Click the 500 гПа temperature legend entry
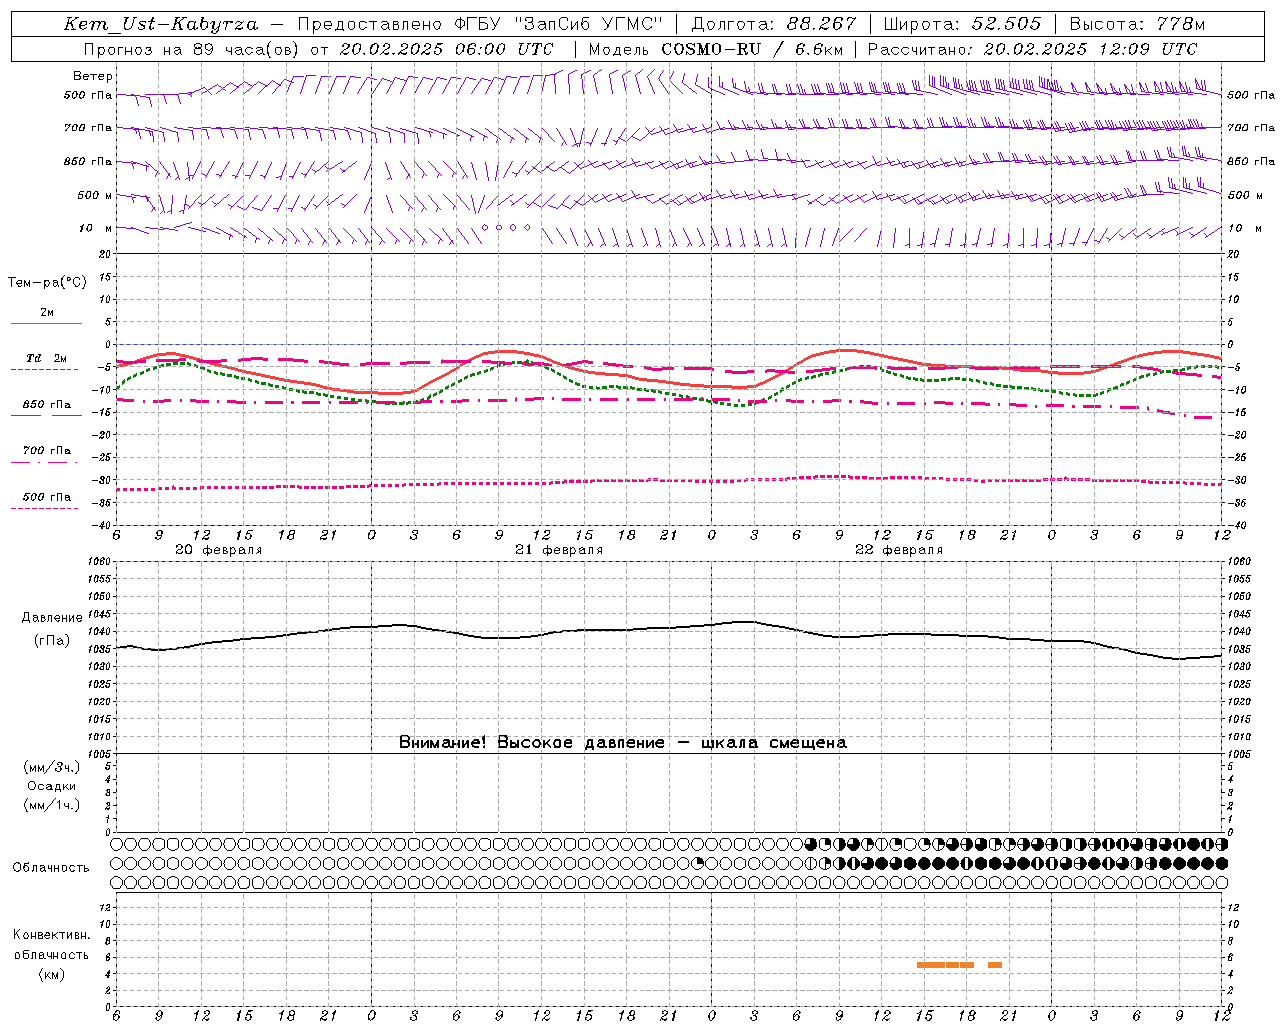The height and width of the screenshot is (1024, 1280). coord(47,497)
